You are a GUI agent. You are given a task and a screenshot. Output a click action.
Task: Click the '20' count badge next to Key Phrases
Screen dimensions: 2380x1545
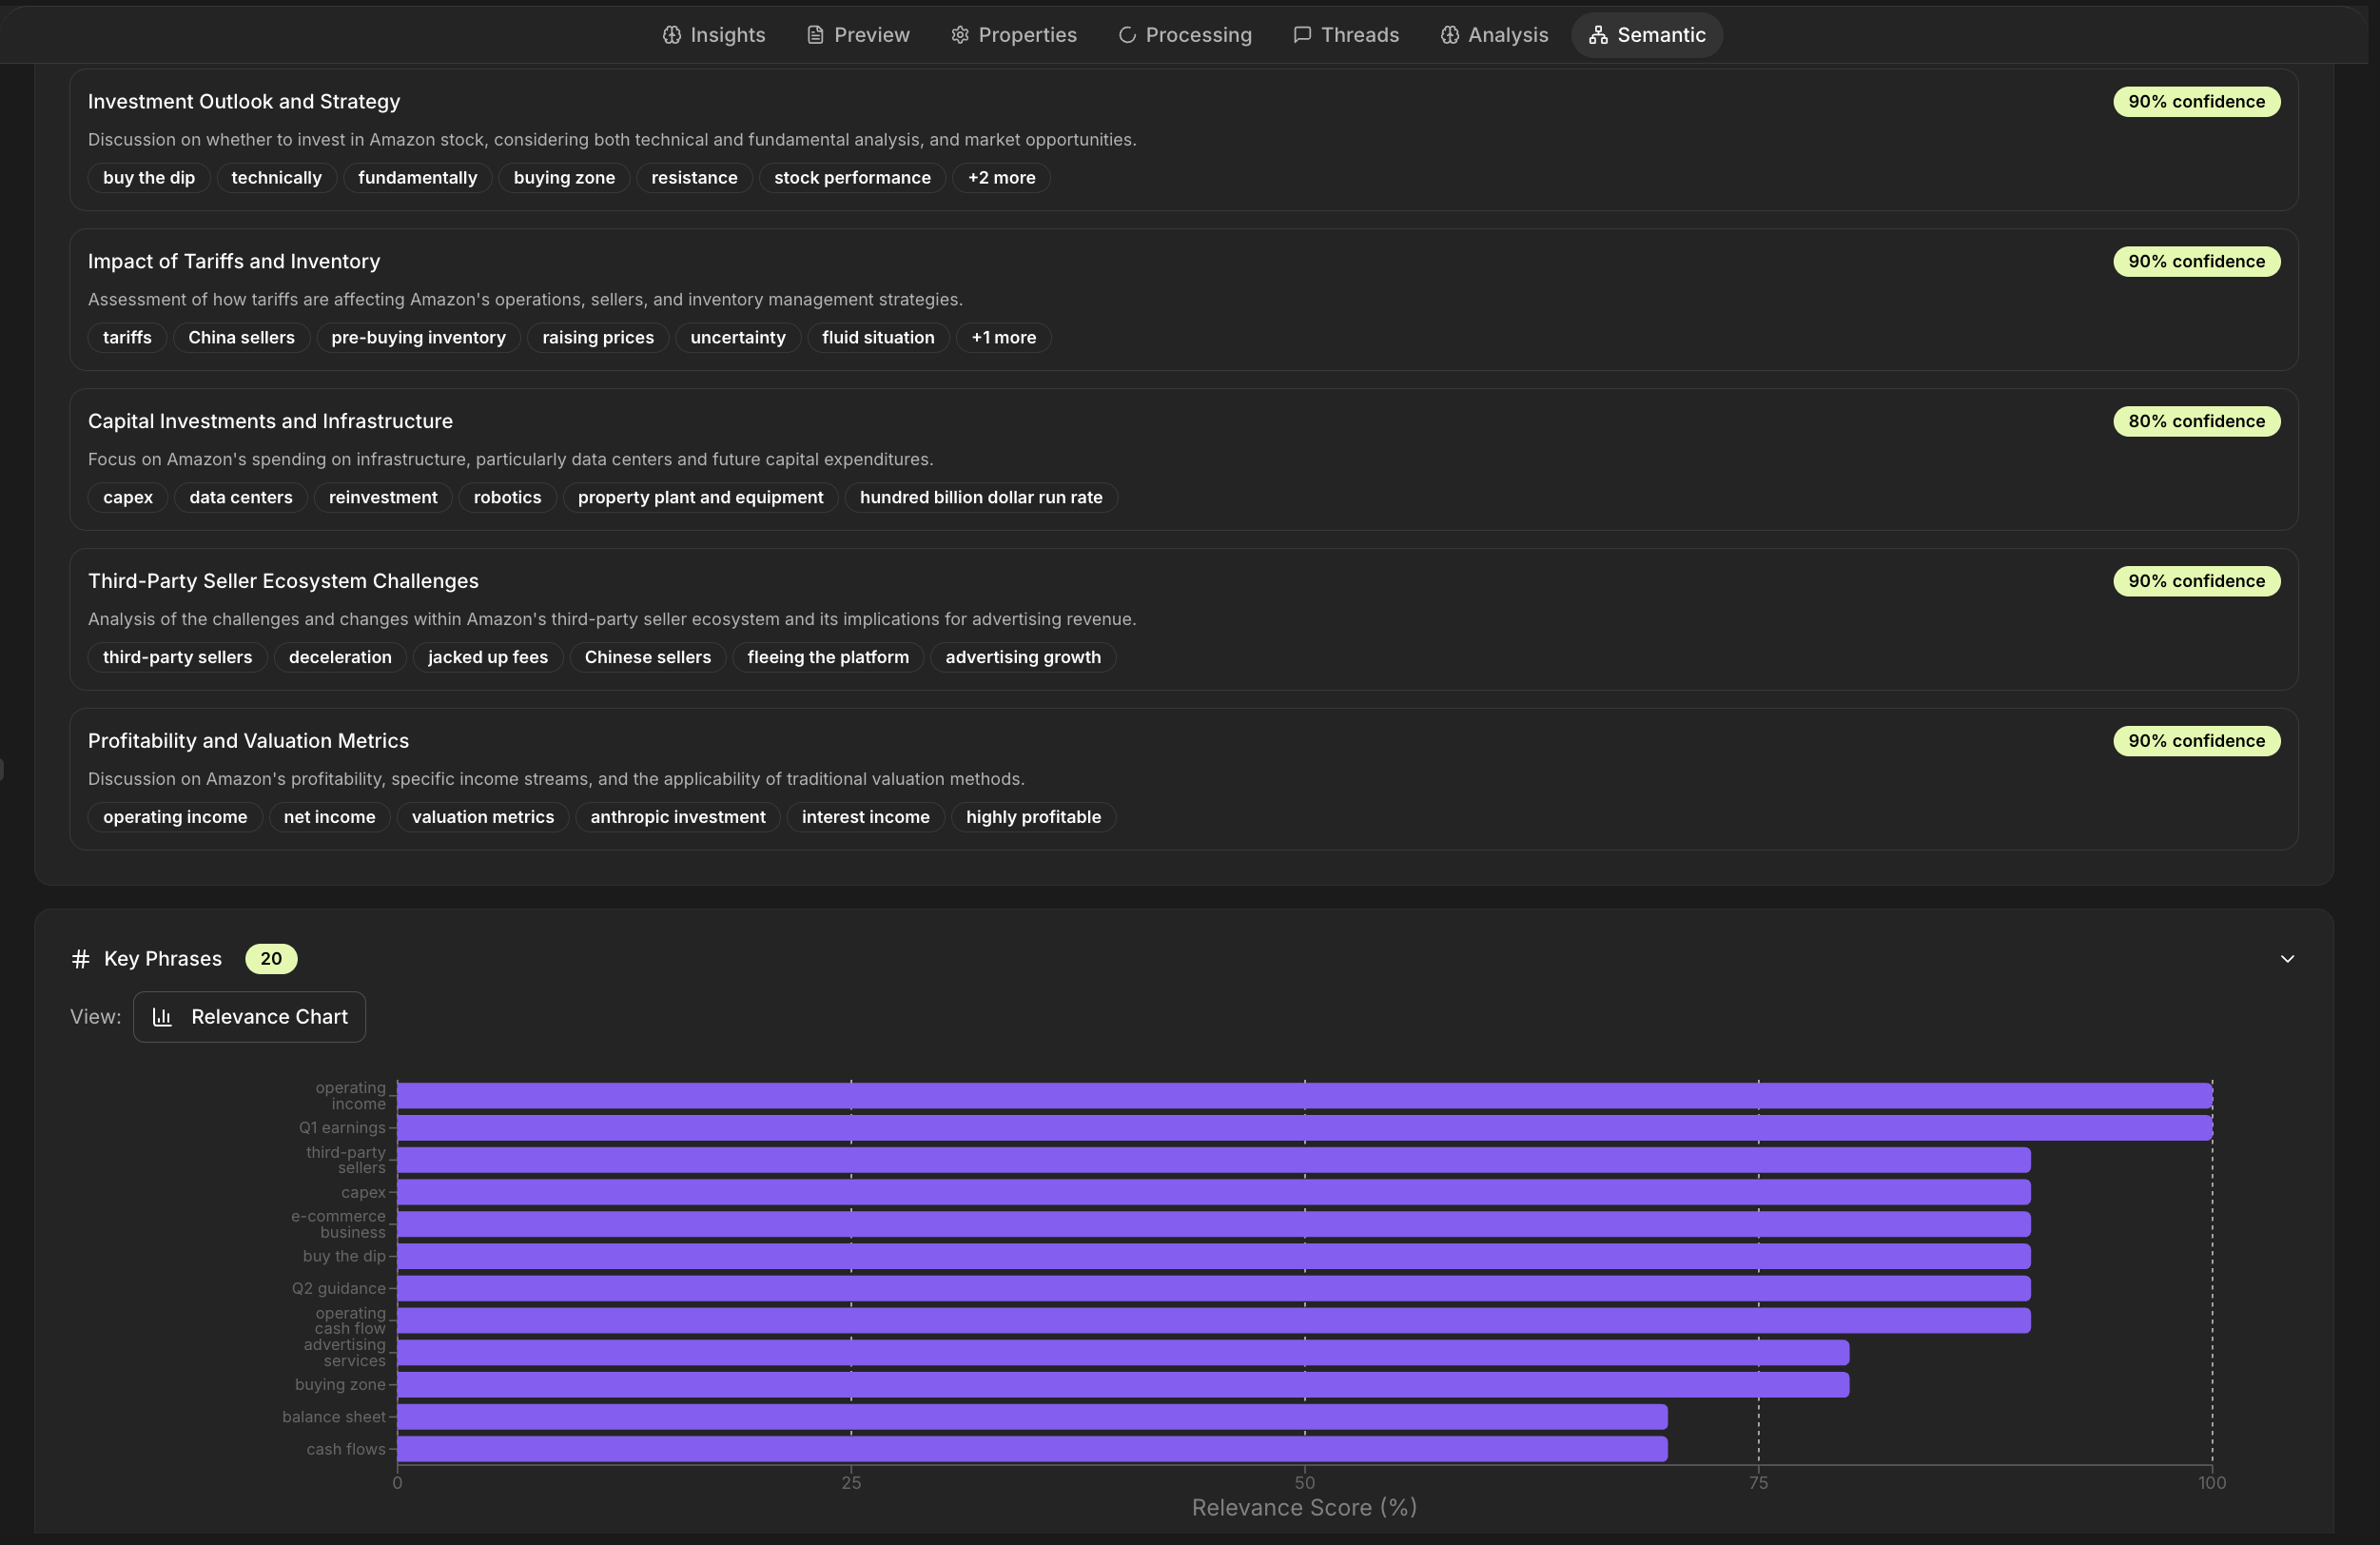pyautogui.click(x=270, y=958)
